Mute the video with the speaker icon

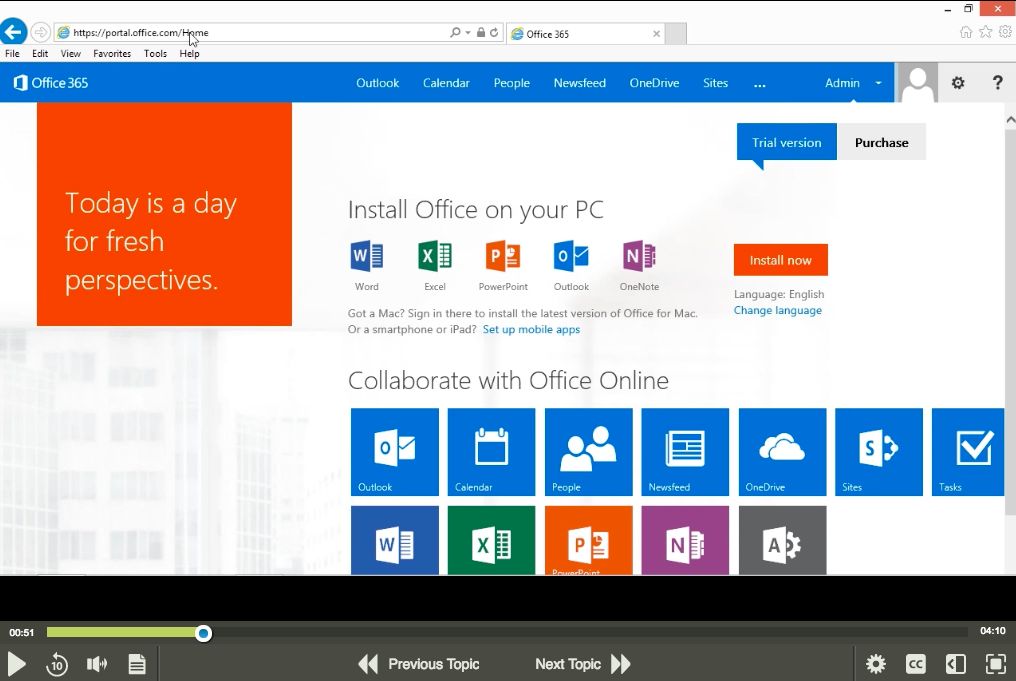click(97, 664)
